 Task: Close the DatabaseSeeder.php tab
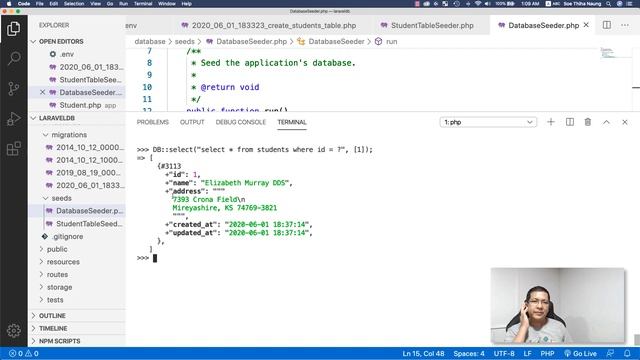(586, 25)
